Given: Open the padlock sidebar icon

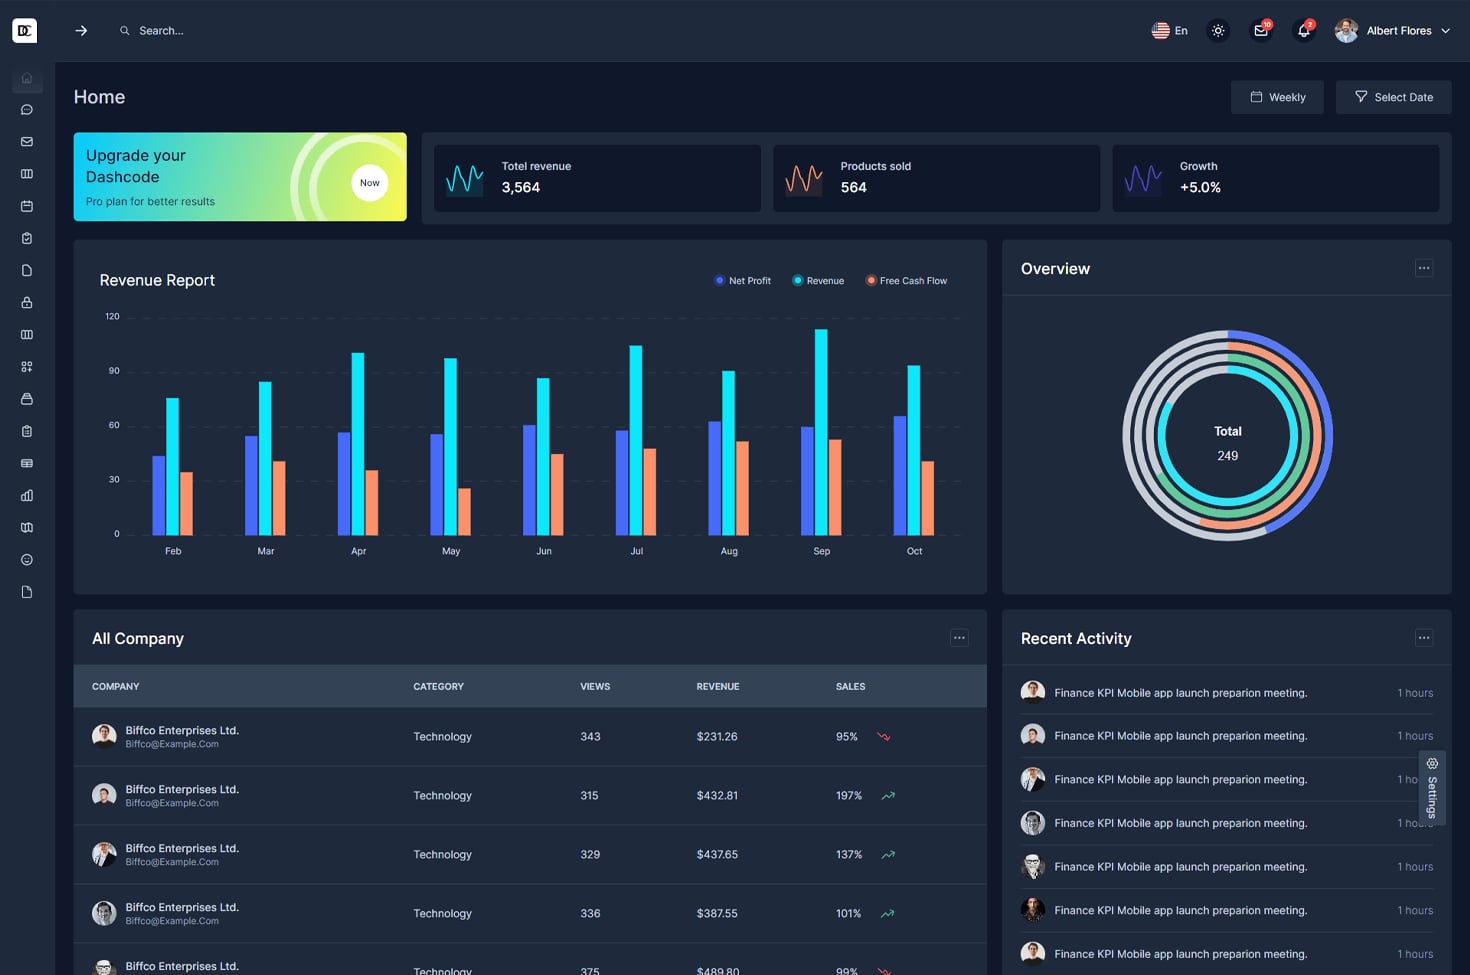Looking at the screenshot, I should [27, 302].
